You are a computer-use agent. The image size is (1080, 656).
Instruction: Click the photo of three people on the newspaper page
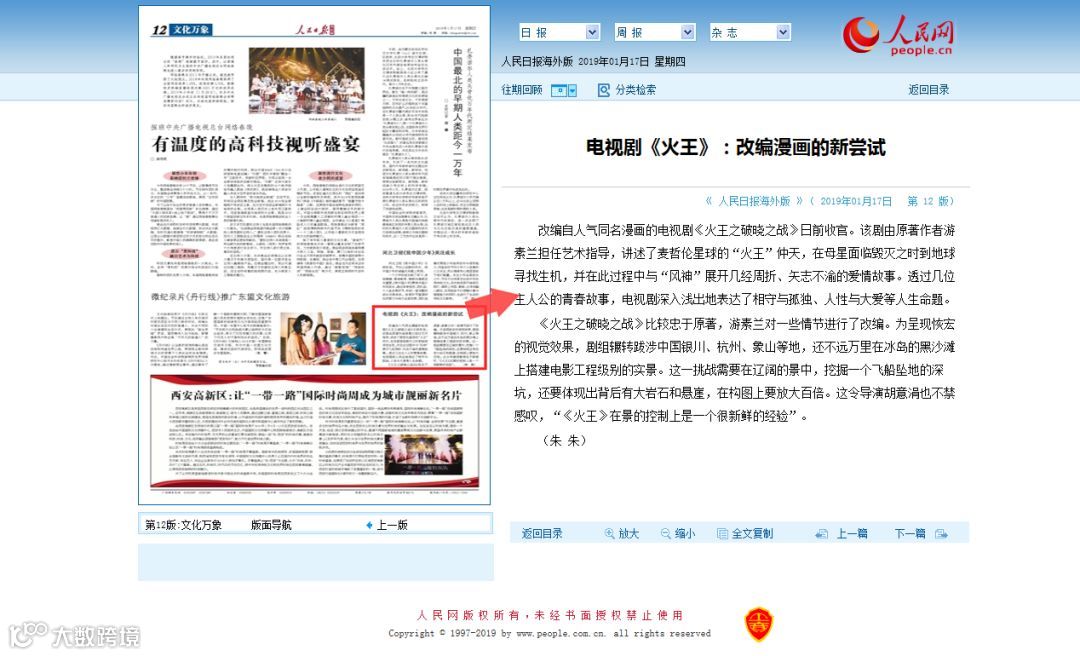(322, 338)
